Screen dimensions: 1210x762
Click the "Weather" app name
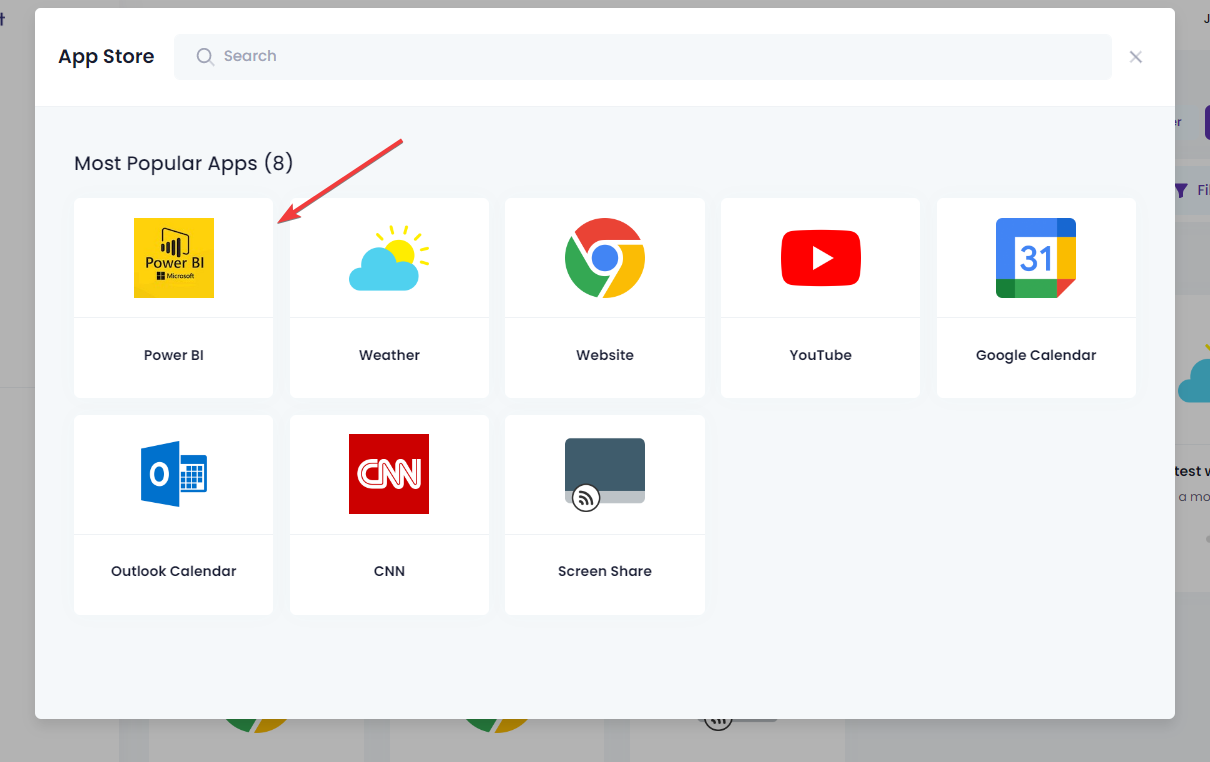tap(389, 355)
